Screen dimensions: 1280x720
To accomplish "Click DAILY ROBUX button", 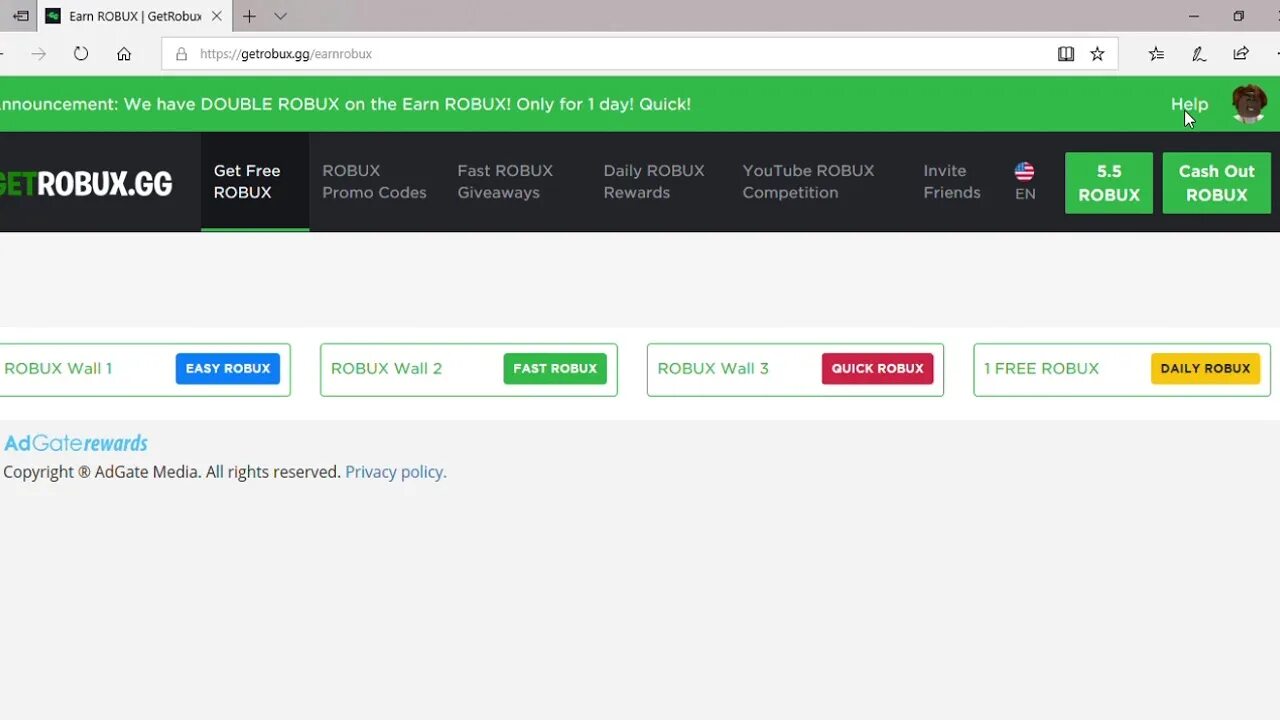I will (x=1205, y=369).
